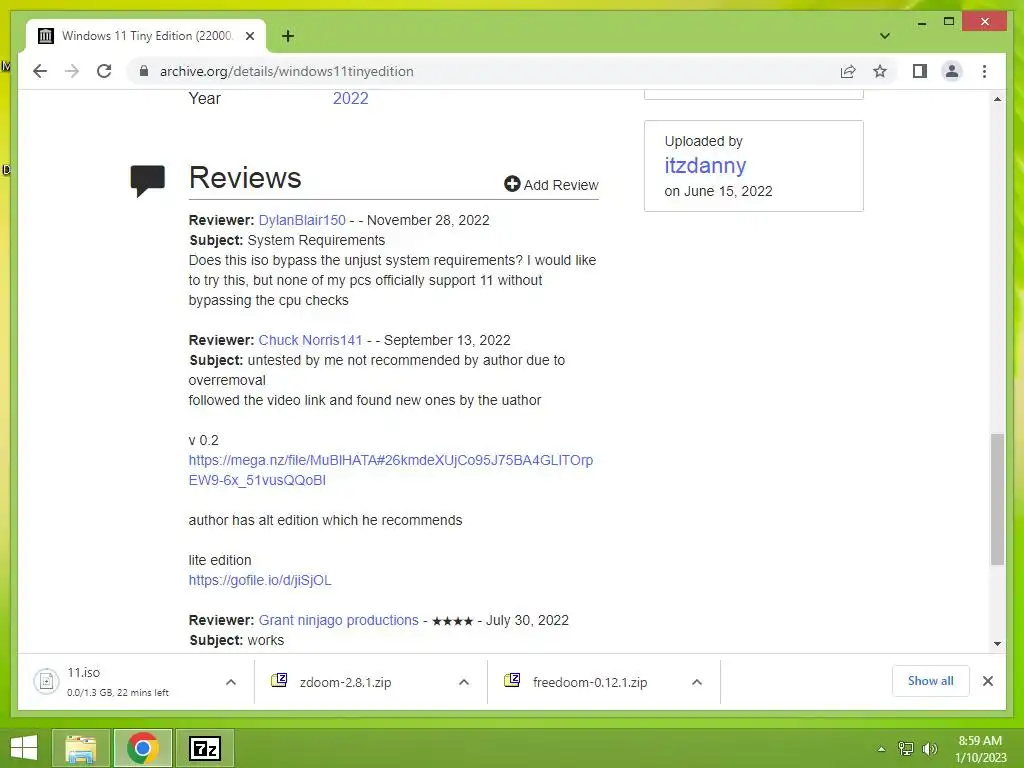Click the 'Subject: works' line
The image size is (1024, 768).
[237, 641]
